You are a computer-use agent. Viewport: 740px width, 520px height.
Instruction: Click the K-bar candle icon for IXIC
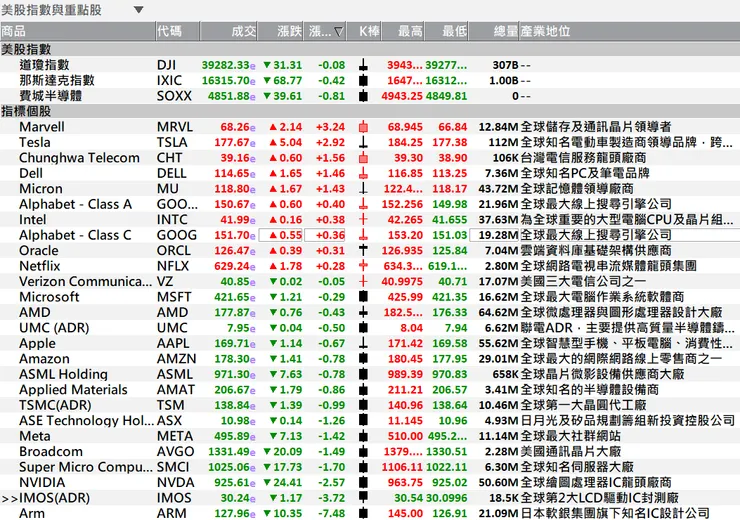(x=363, y=81)
